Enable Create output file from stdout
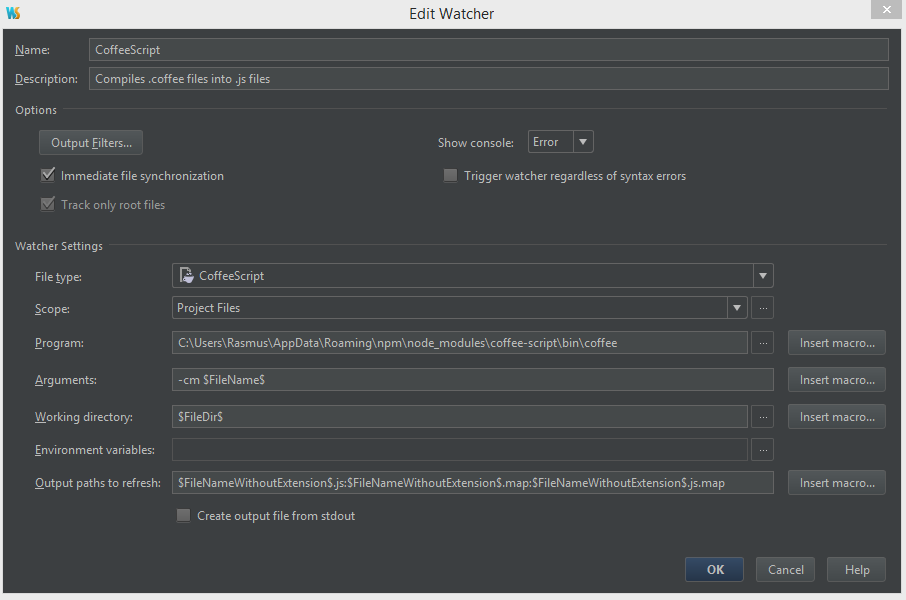This screenshot has width=906, height=600. (x=183, y=516)
